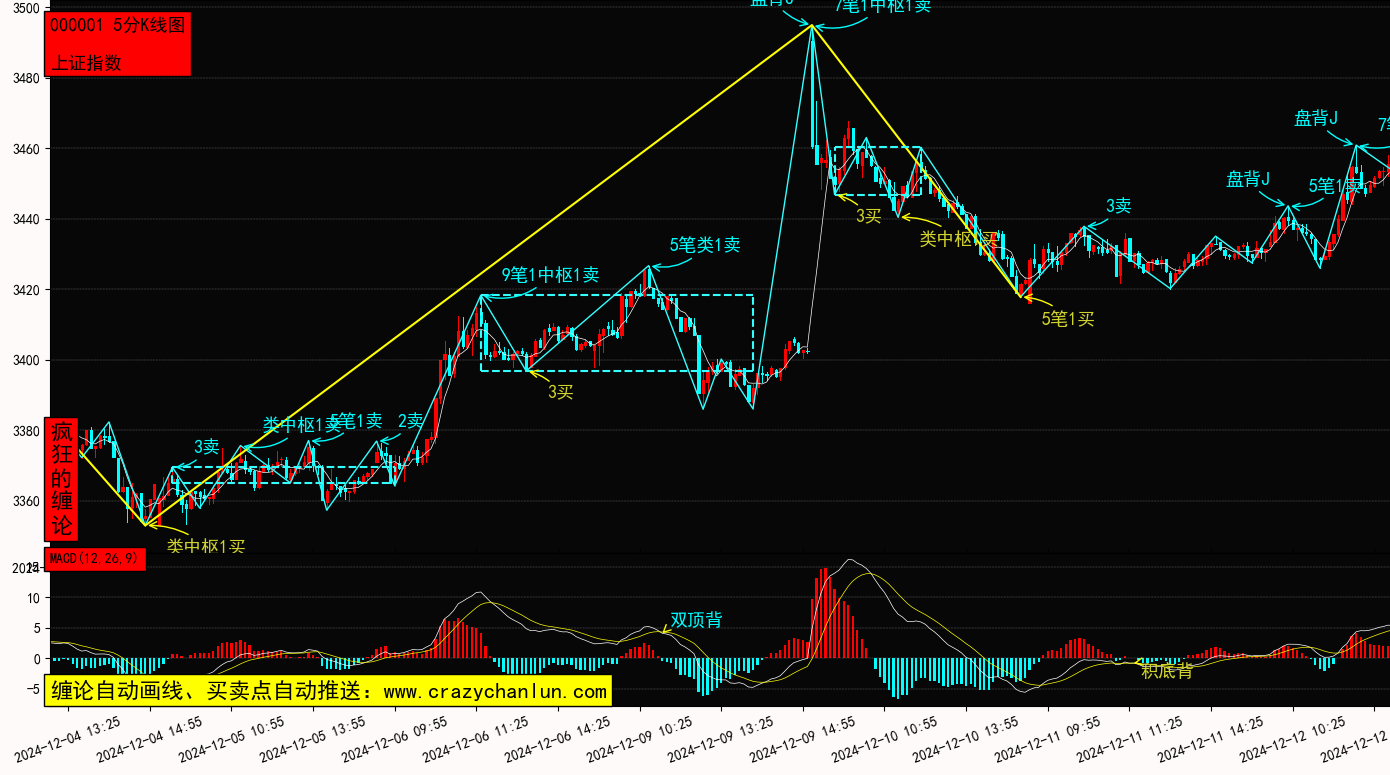Viewport: 1390px width, 775px height.
Task: Click the 3380 price axis value
Action: (x=24, y=431)
